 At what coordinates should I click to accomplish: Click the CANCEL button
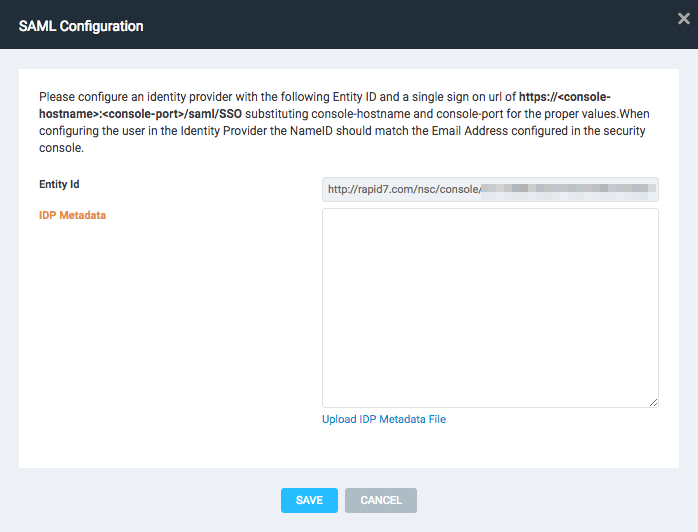point(381,500)
